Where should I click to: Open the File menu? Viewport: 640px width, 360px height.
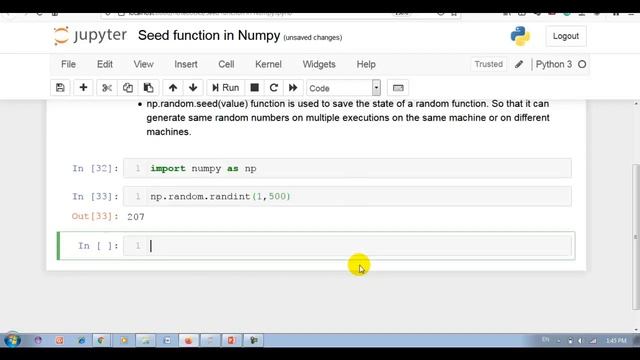68,64
